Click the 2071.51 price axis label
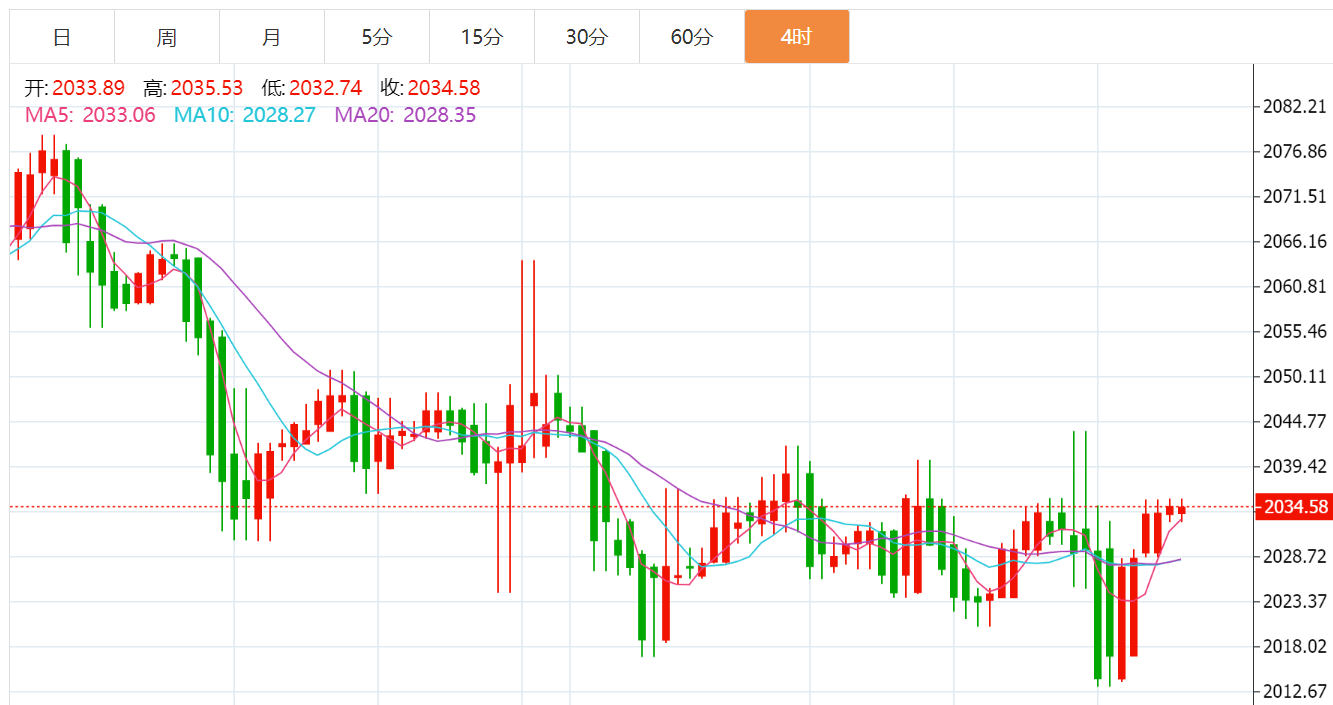The width and height of the screenshot is (1333, 705). pyautogui.click(x=1296, y=196)
